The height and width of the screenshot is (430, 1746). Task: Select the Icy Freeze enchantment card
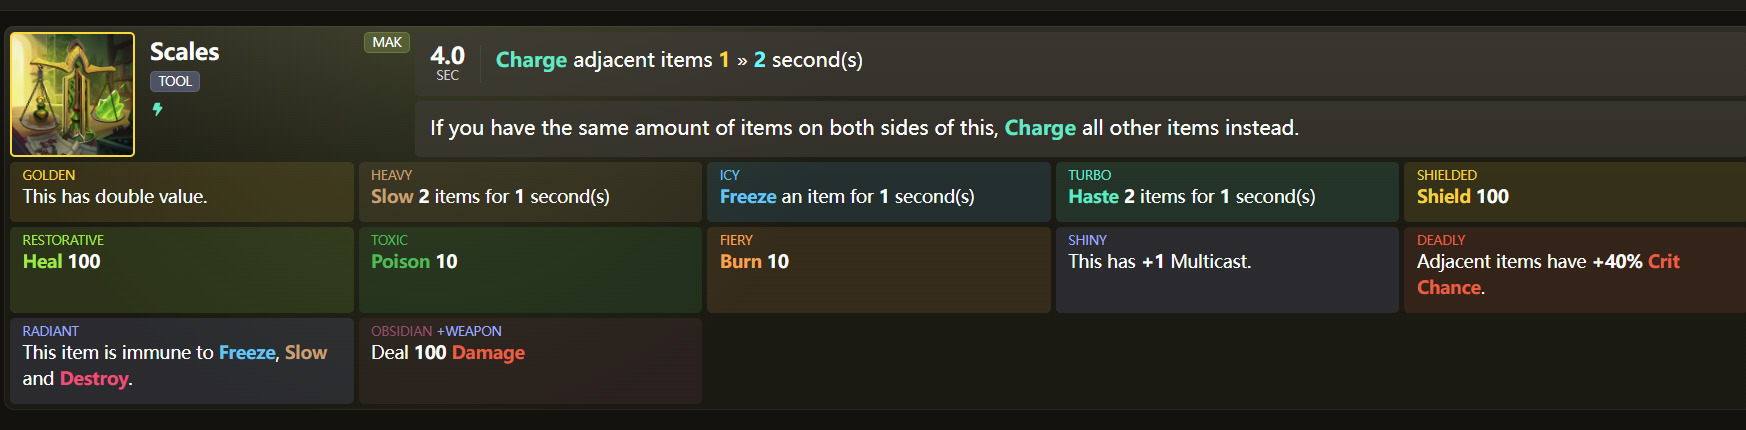pyautogui.click(x=878, y=191)
